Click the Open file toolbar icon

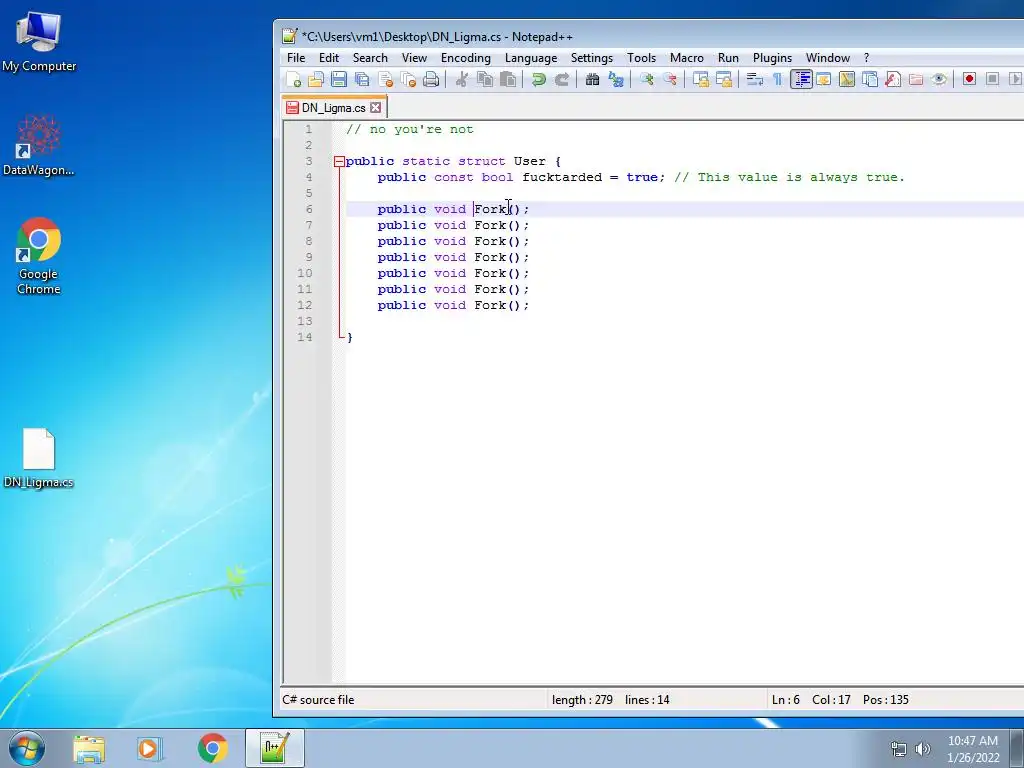pyautogui.click(x=316, y=80)
